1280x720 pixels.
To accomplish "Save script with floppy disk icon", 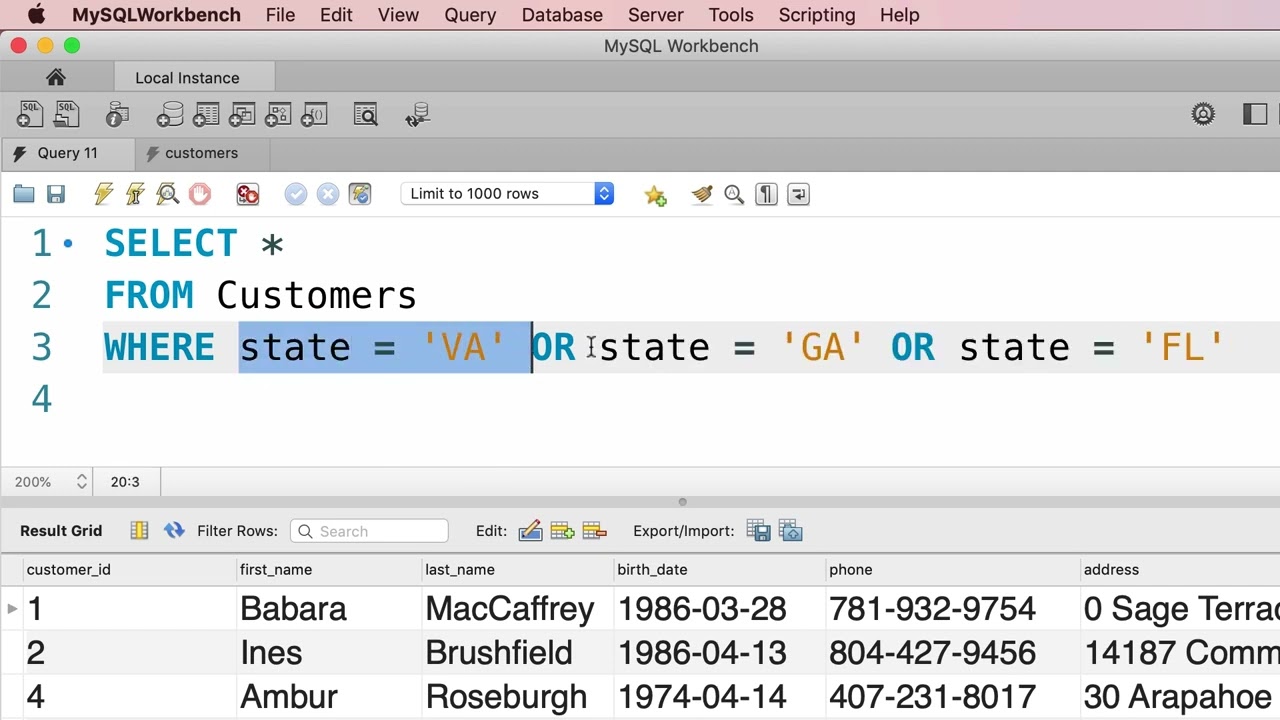I will click(56, 194).
